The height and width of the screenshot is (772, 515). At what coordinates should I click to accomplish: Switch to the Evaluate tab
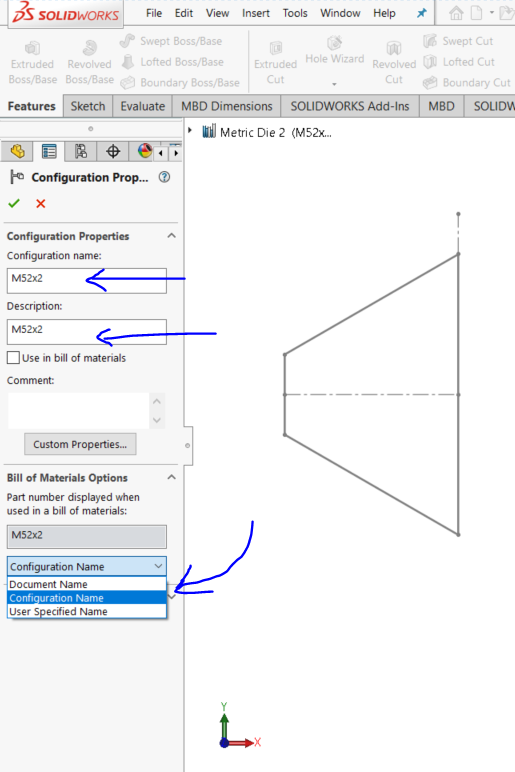coord(143,106)
